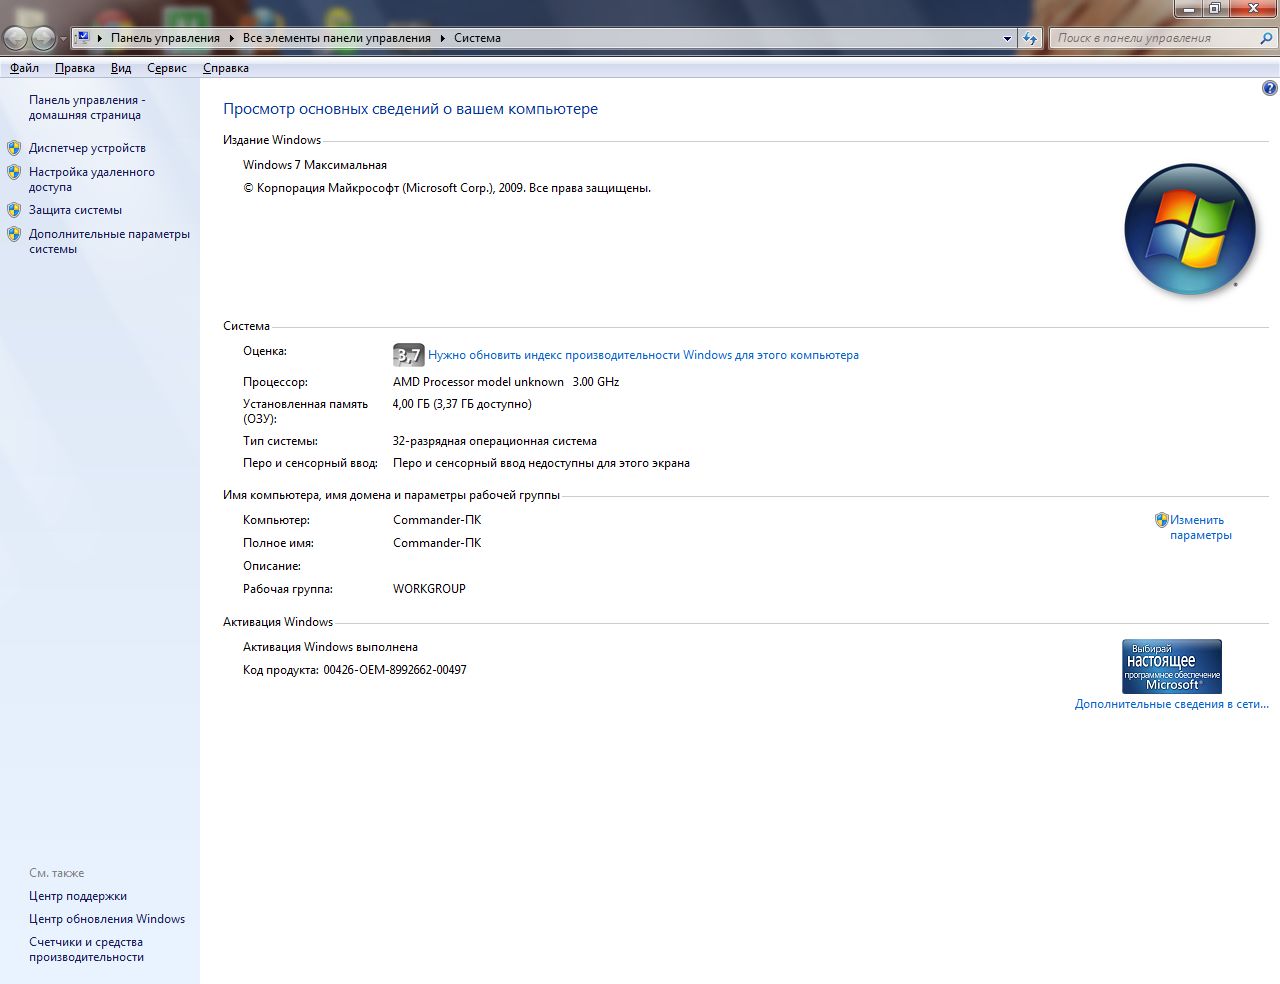This screenshot has width=1280, height=984.
Task: Click 'Активация Windows выполнена' status text
Action: click(330, 647)
